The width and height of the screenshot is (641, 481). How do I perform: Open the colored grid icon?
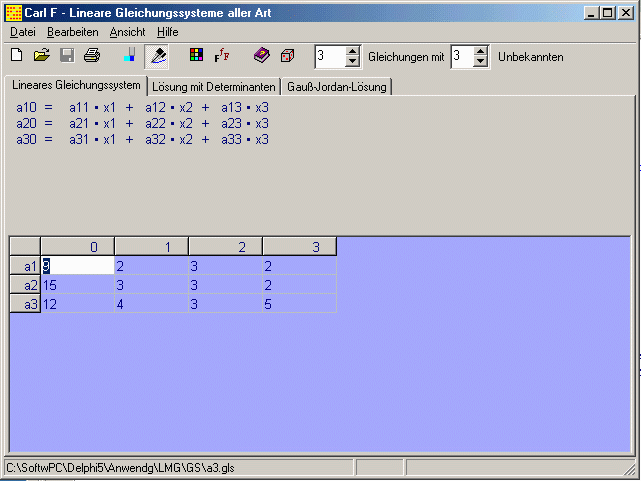pyautogui.click(x=196, y=56)
